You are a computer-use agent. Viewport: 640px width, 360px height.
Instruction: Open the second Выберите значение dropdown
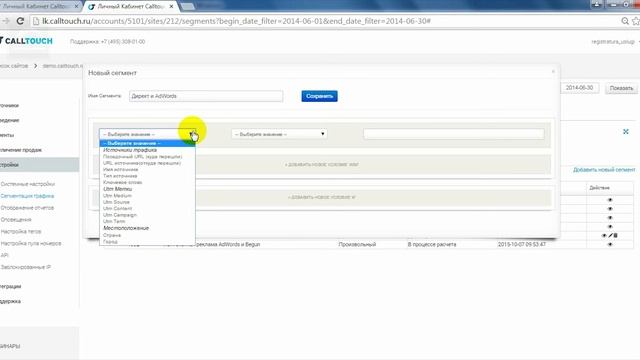coord(279,134)
